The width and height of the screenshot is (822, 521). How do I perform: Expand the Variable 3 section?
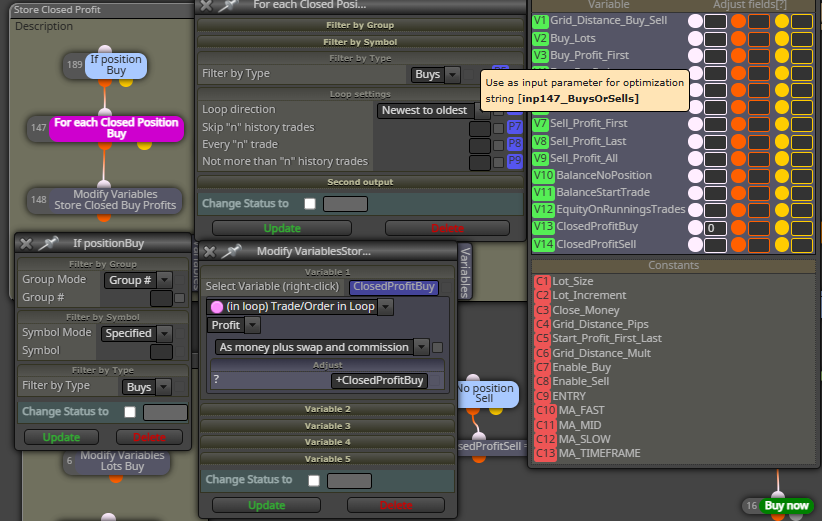tap(328, 426)
